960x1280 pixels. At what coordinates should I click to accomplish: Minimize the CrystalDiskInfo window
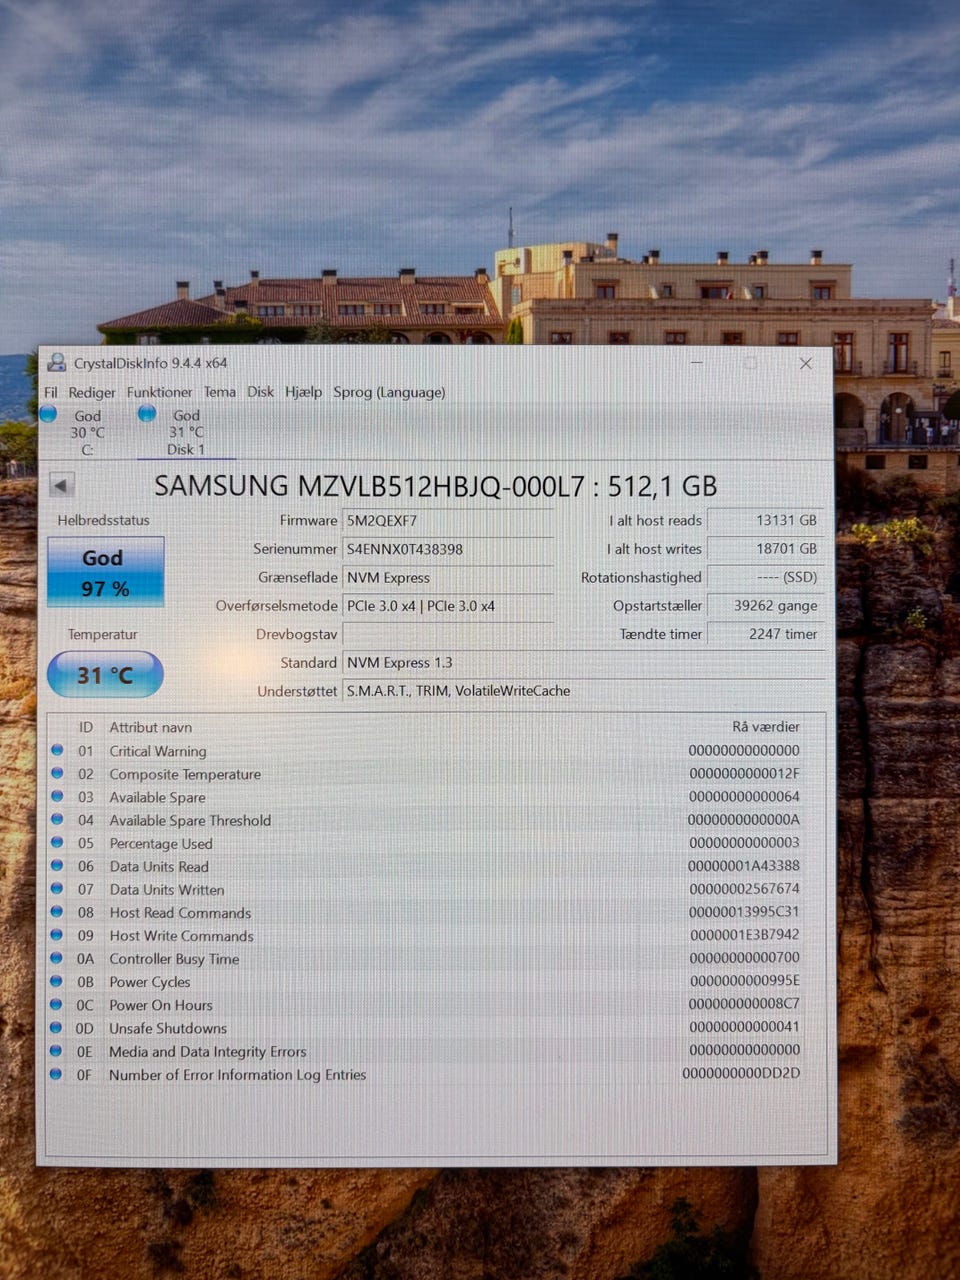tap(697, 363)
